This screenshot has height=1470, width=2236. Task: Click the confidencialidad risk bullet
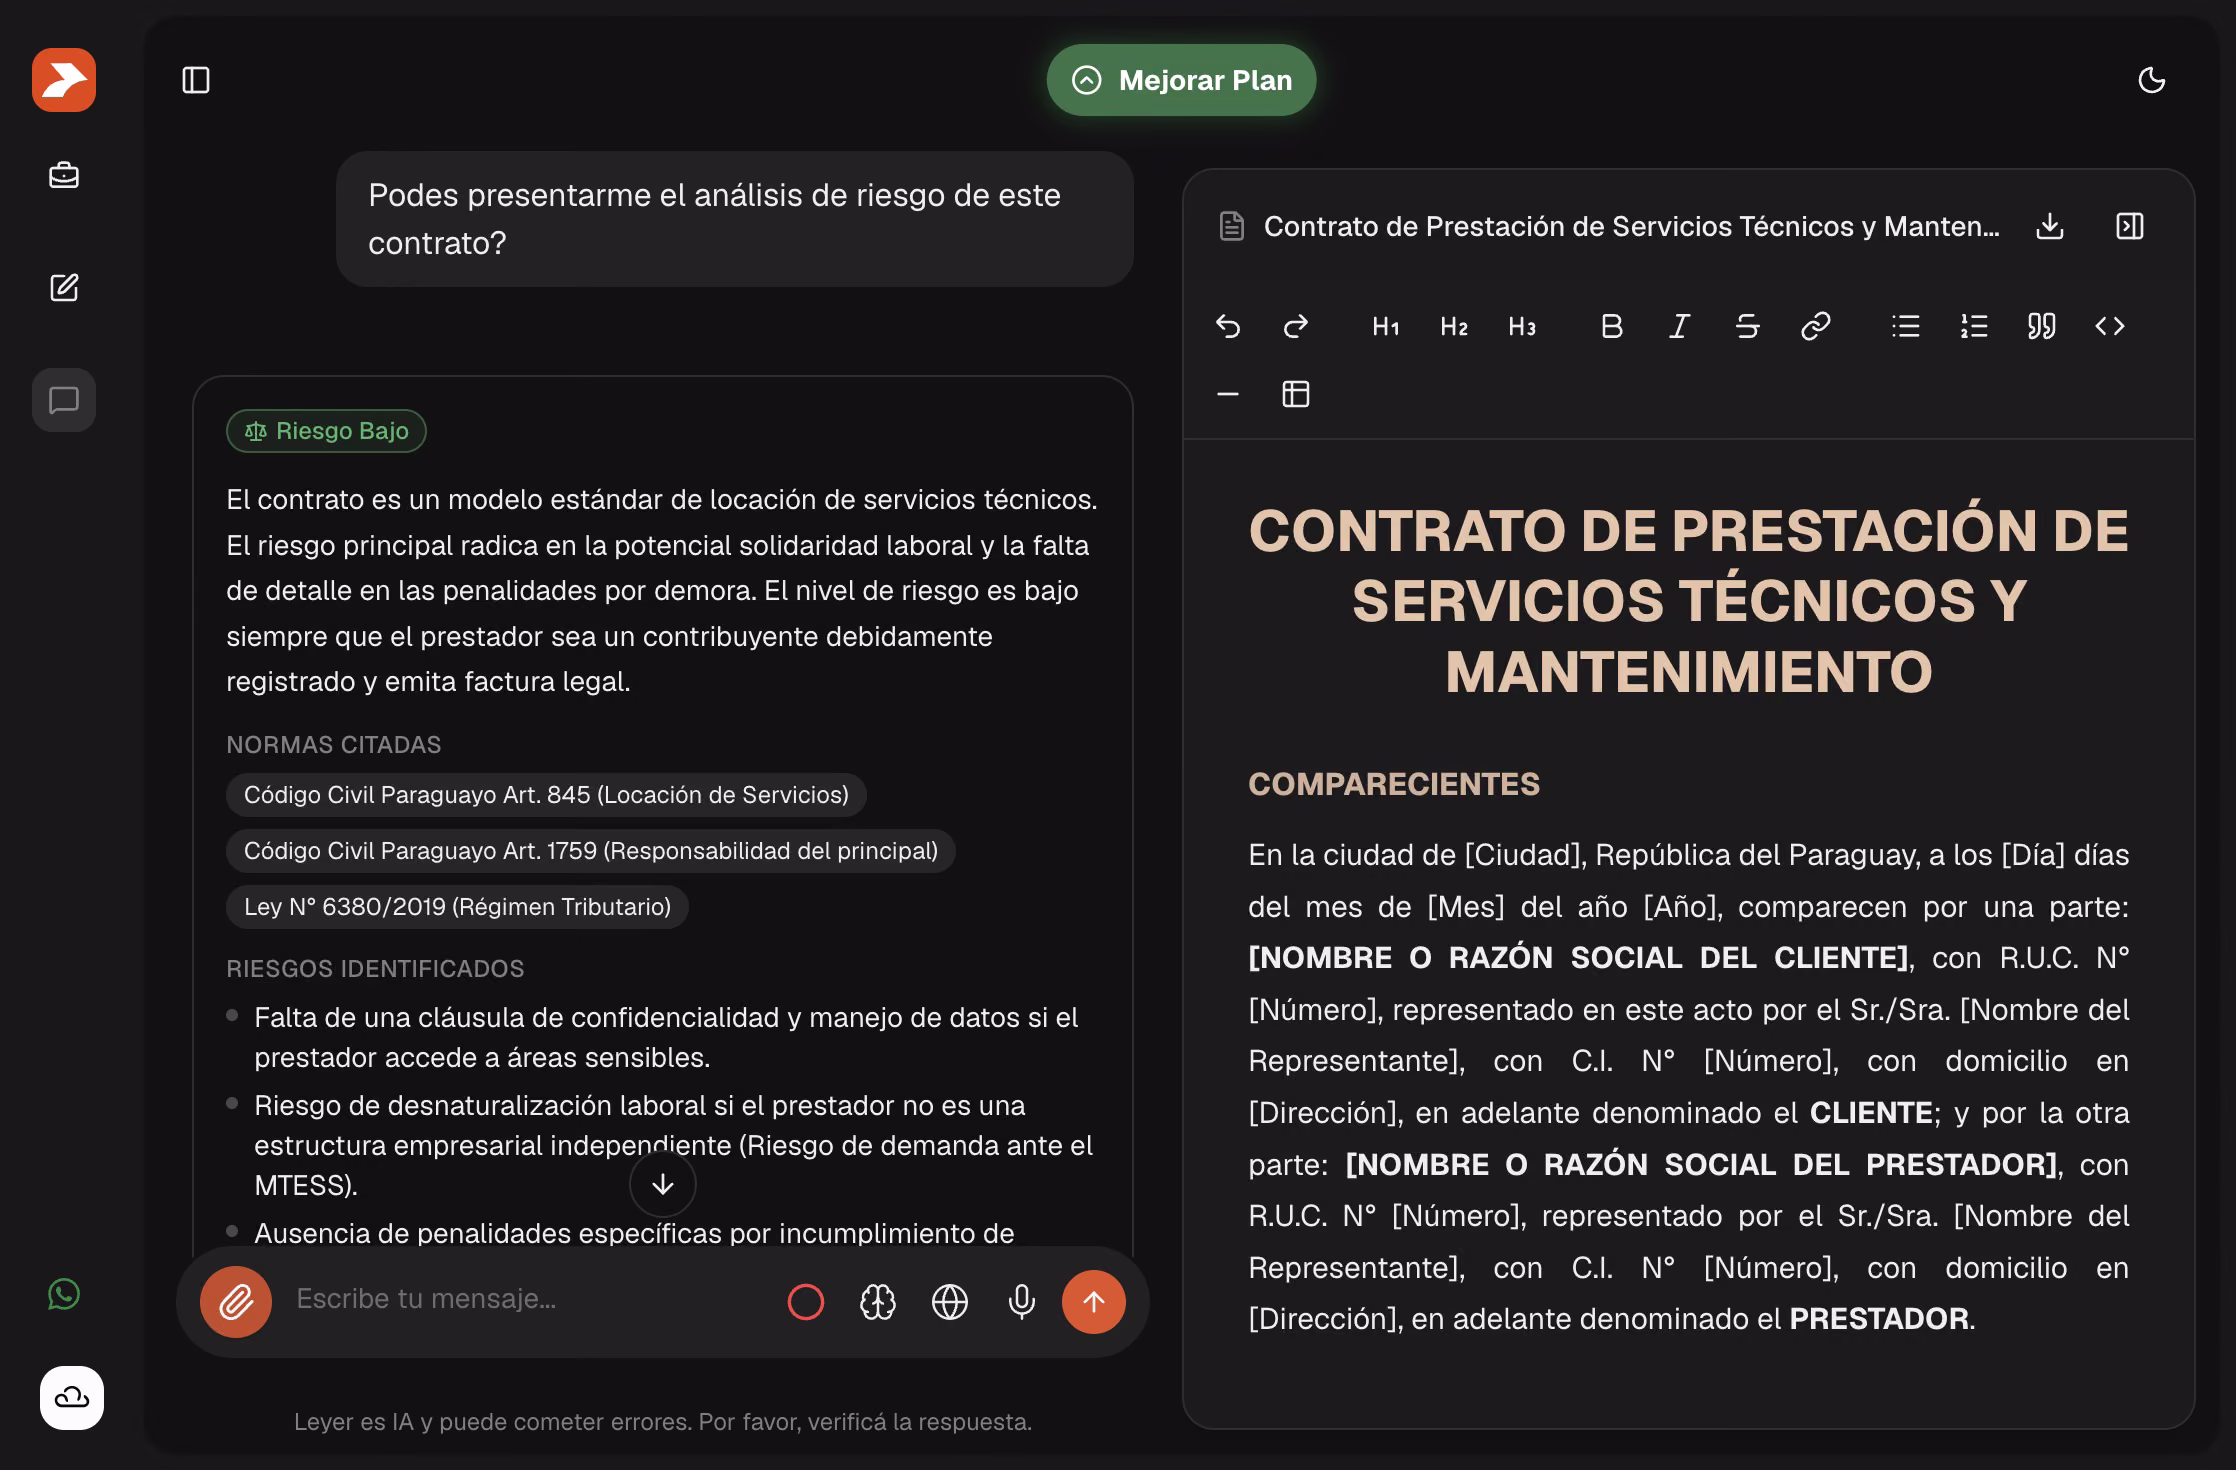click(x=666, y=1037)
